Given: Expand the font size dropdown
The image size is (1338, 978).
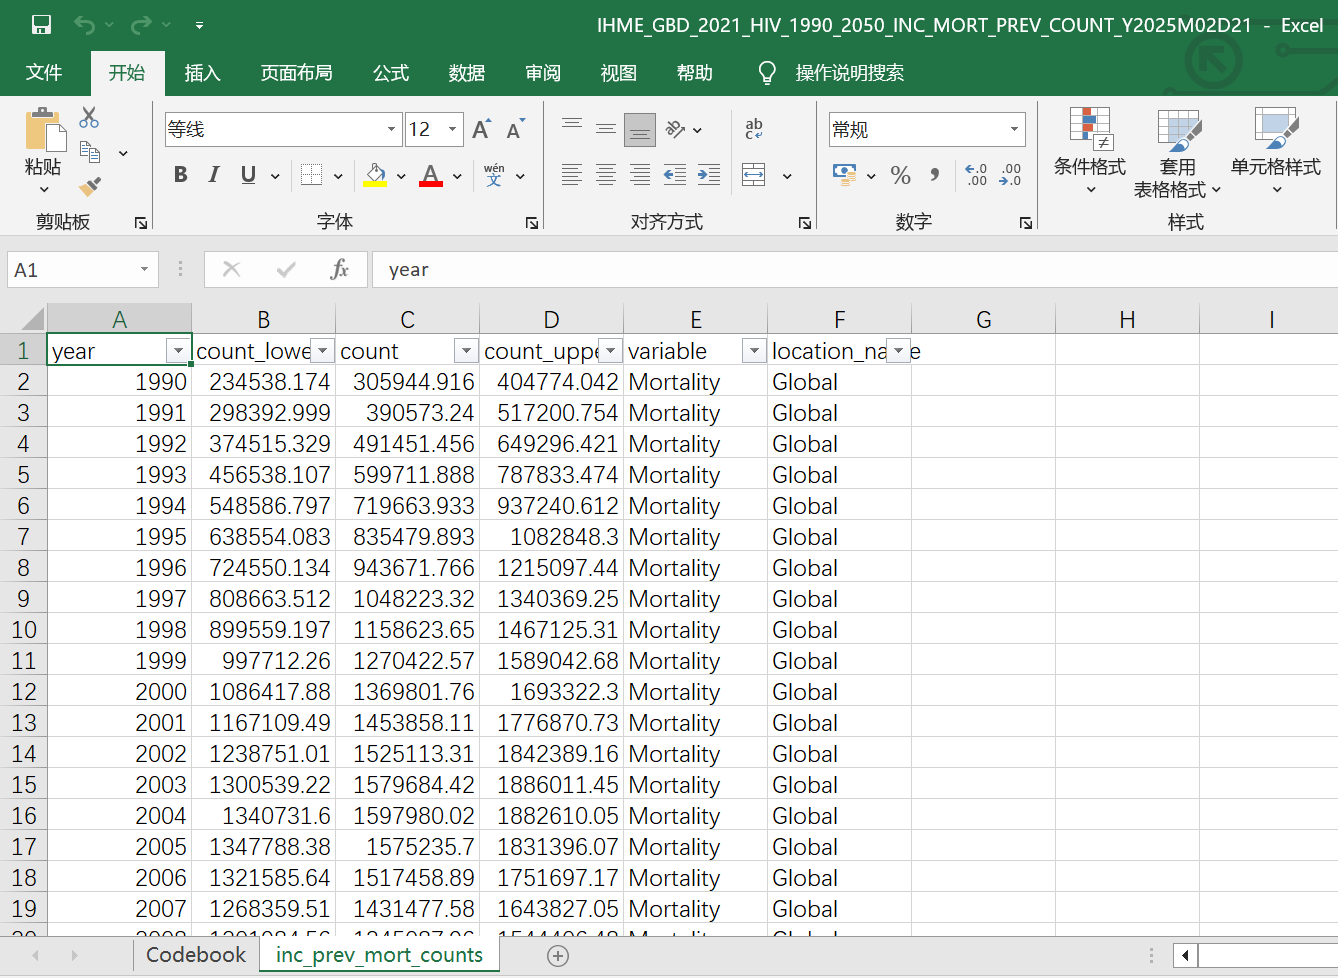Looking at the screenshot, I should (x=452, y=130).
